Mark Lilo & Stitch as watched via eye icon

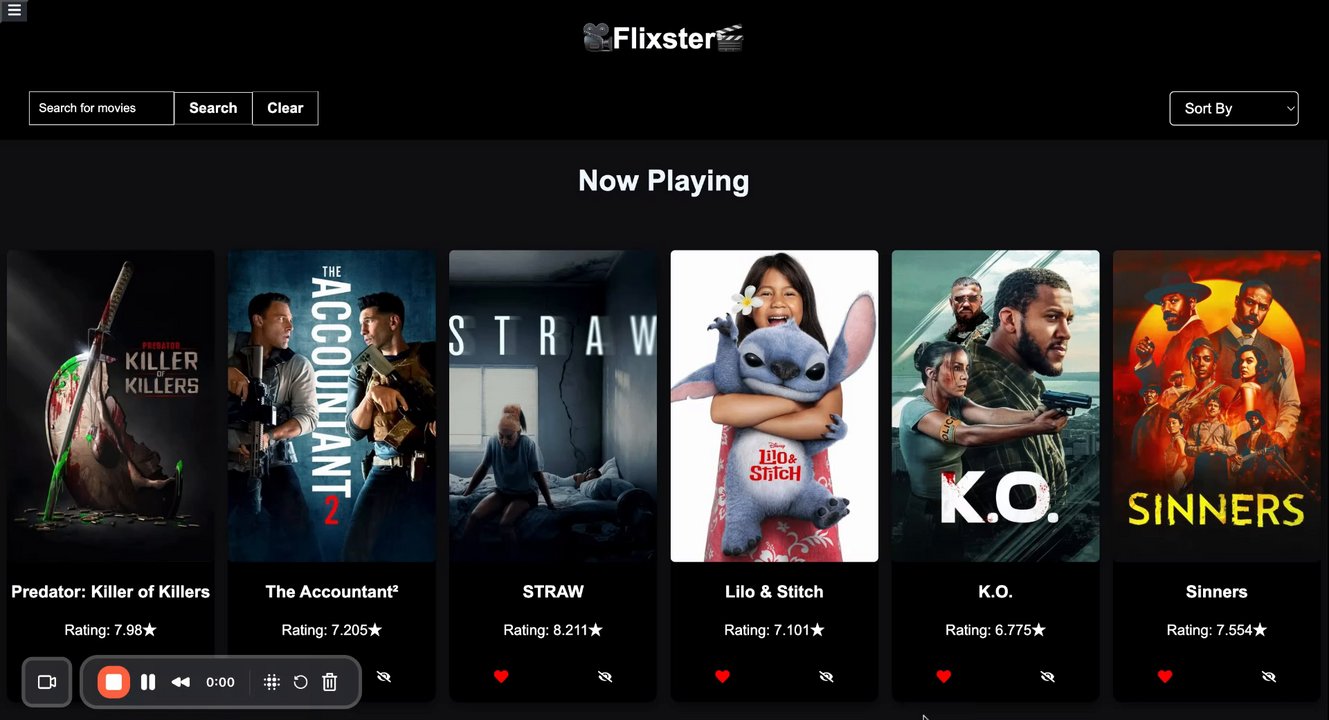(826, 677)
